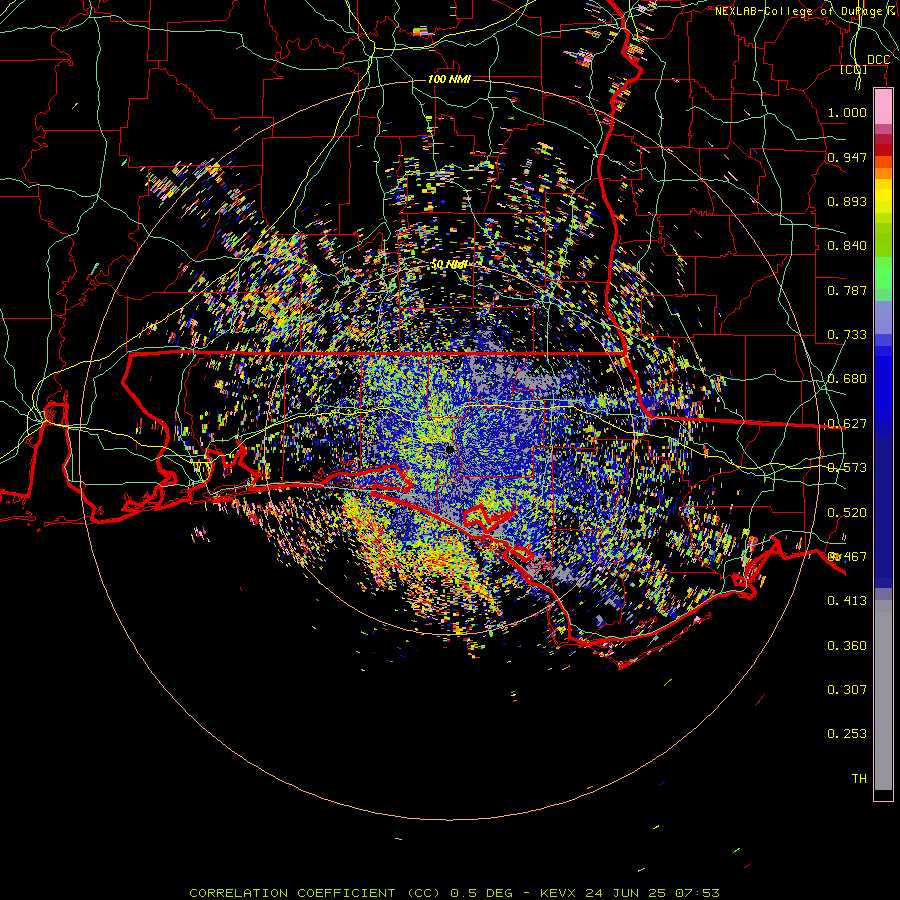The width and height of the screenshot is (900, 900).
Task: Click the 0.733 legend value
Action: 847,335
